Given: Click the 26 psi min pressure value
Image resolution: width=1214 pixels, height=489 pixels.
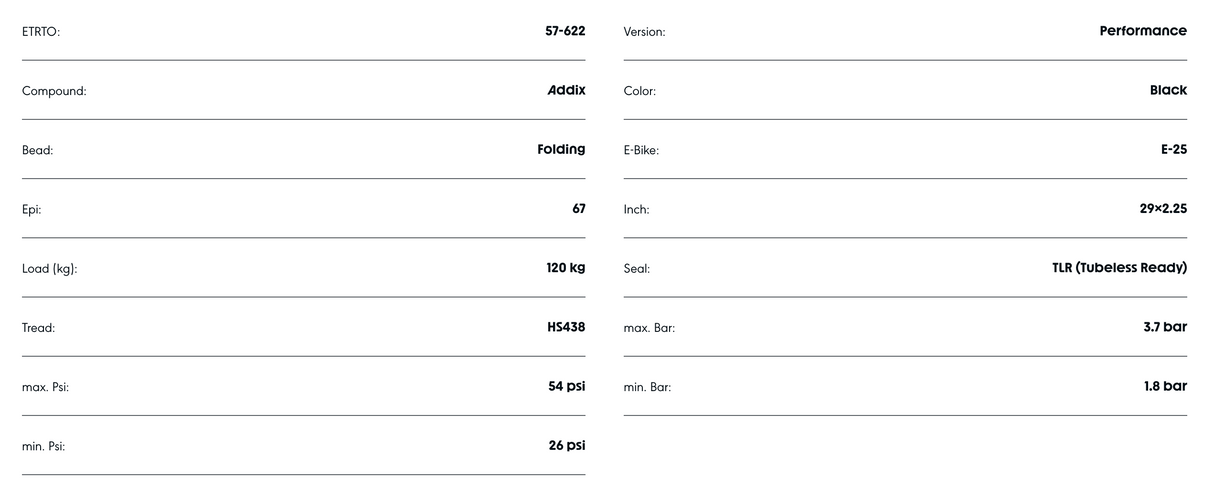Looking at the screenshot, I should (x=567, y=445).
